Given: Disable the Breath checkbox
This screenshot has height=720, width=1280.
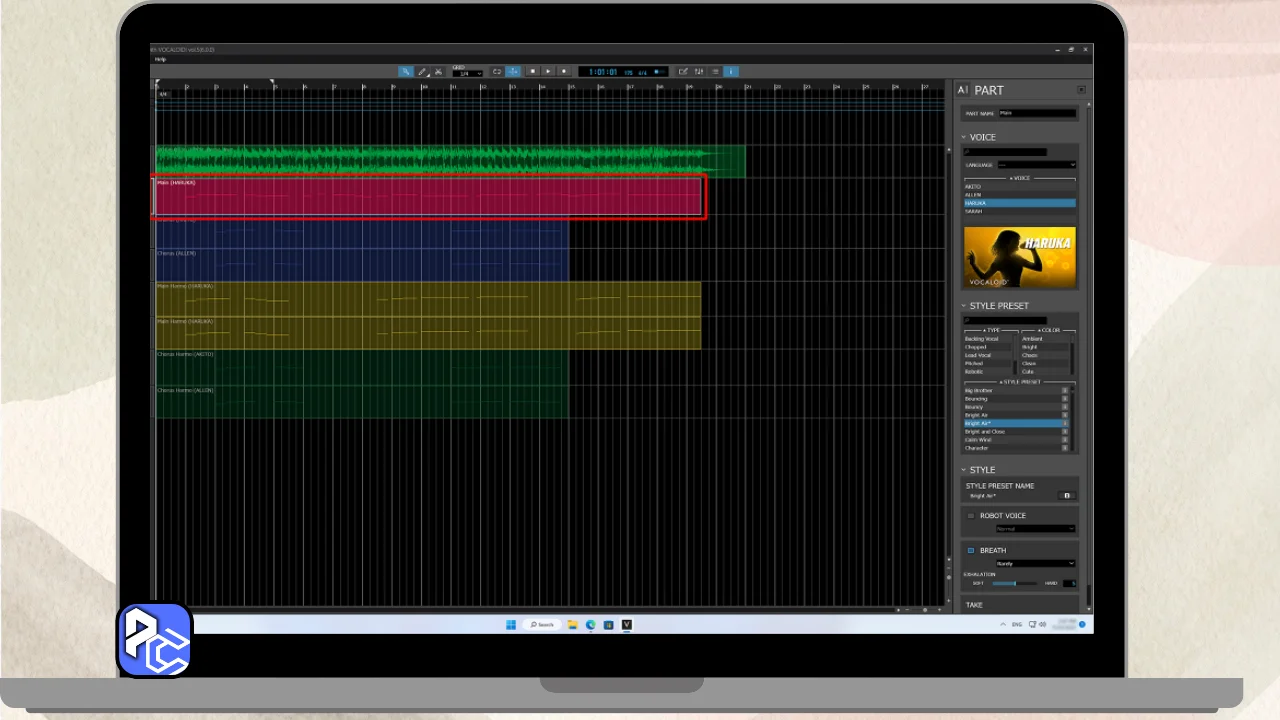Looking at the screenshot, I should coord(970,550).
